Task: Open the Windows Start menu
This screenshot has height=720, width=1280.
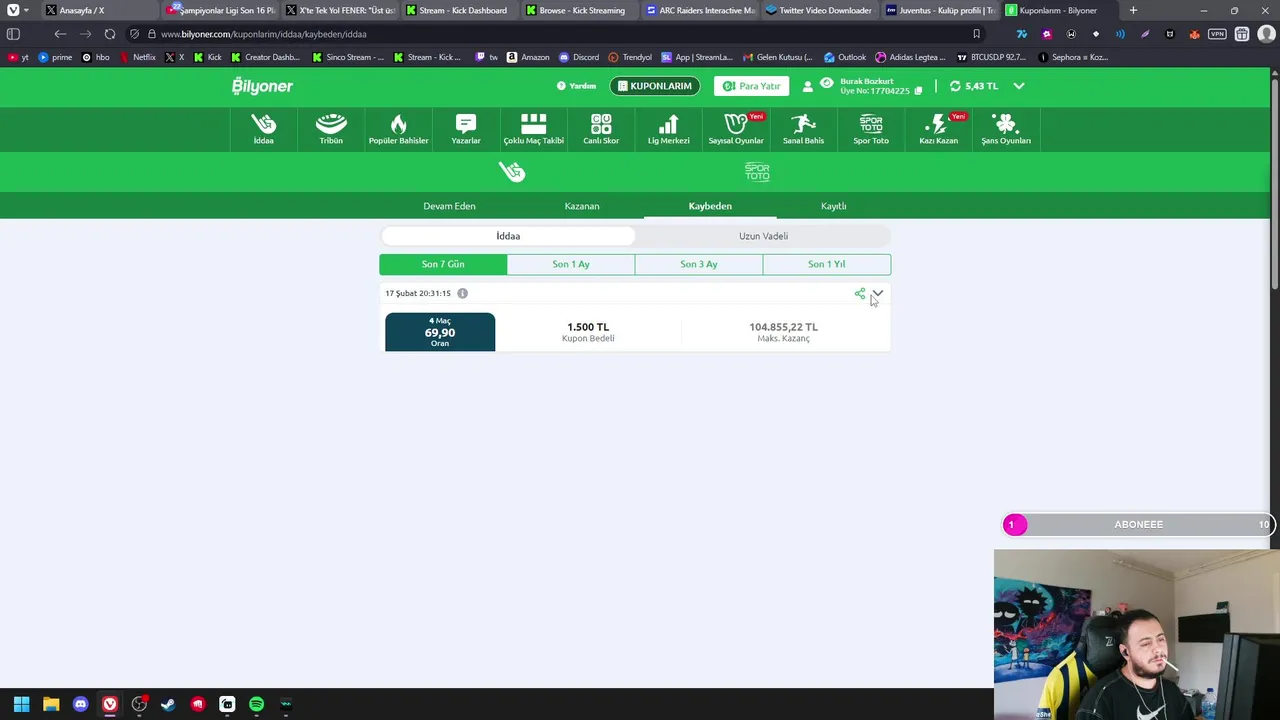Action: pos(21,704)
